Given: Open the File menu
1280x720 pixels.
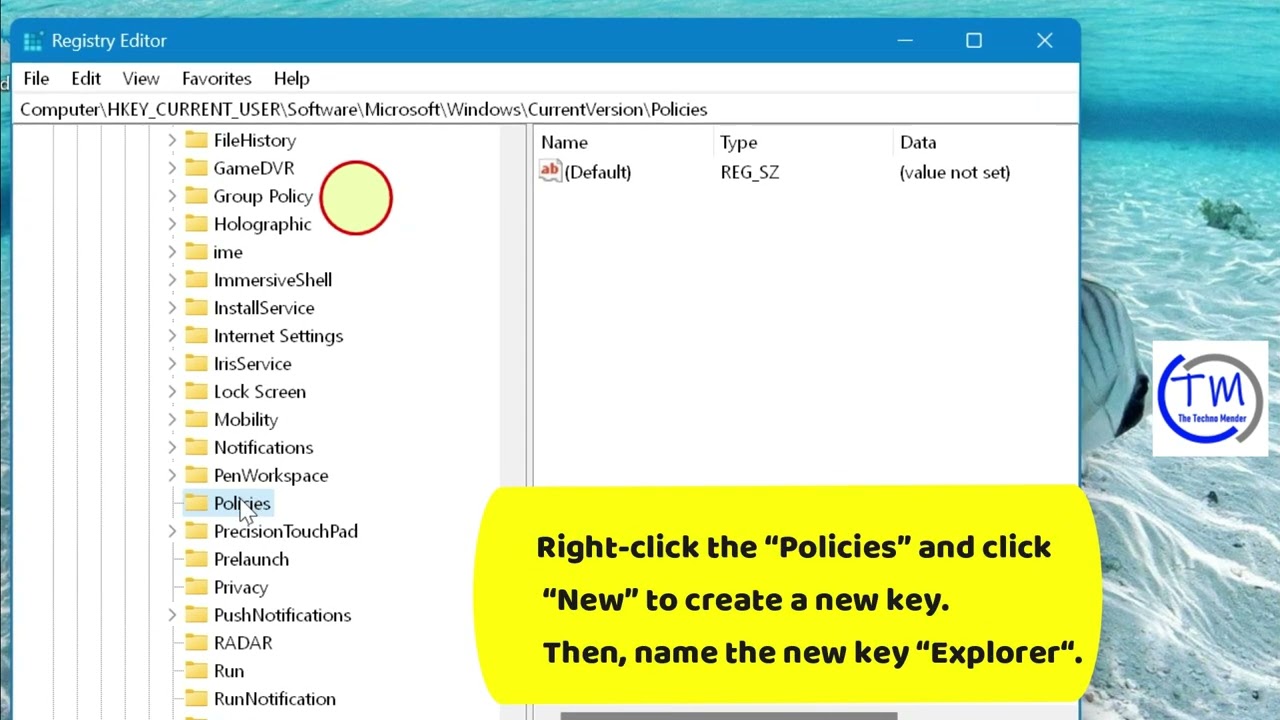Looking at the screenshot, I should point(36,78).
